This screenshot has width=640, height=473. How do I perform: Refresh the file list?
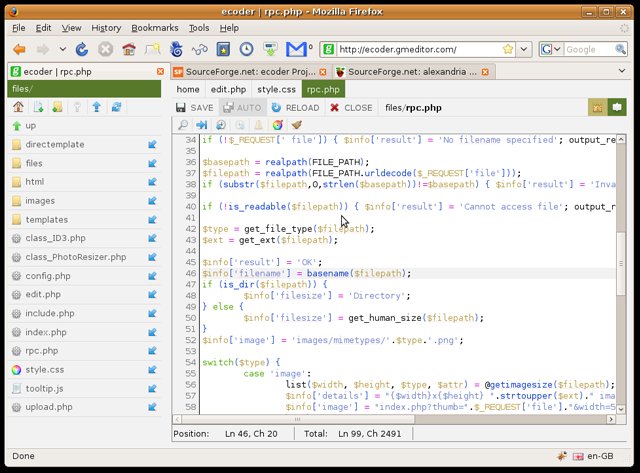pos(116,107)
